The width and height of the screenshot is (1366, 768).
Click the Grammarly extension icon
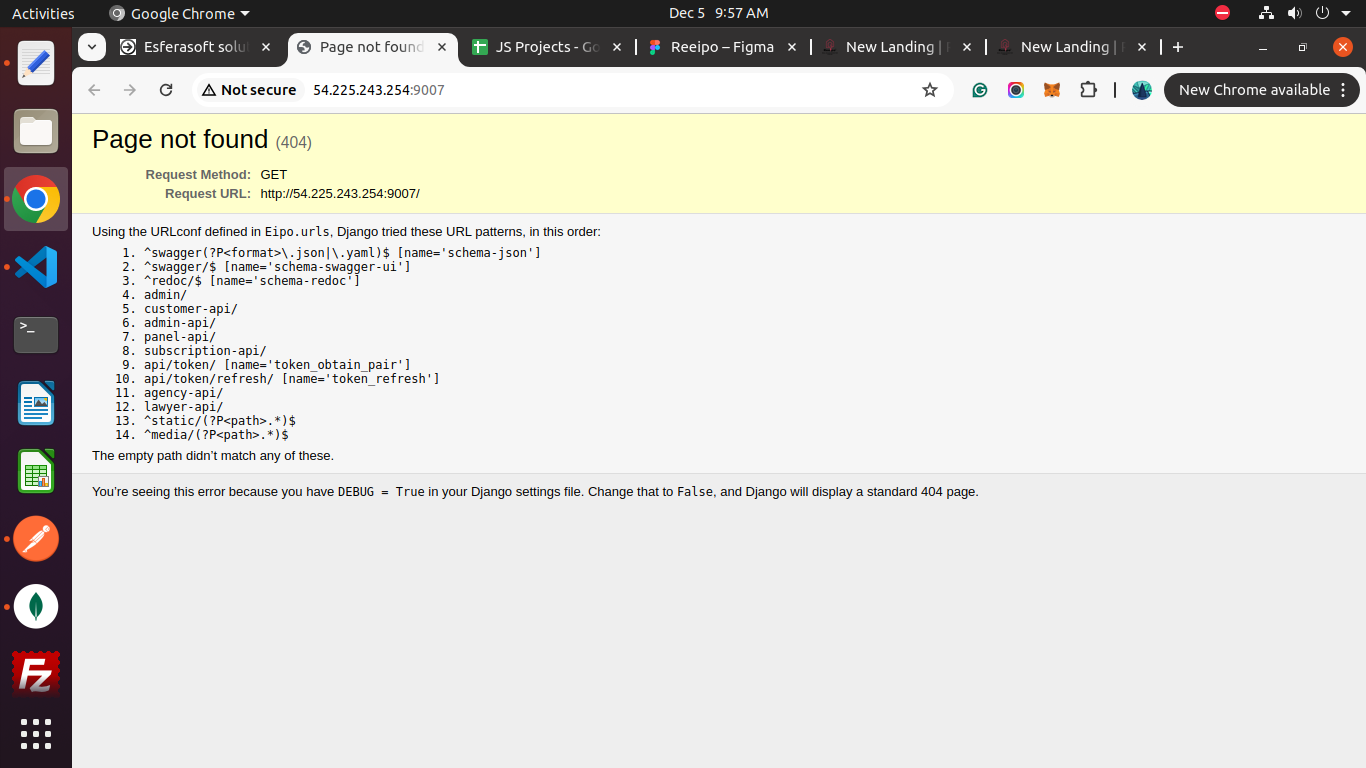[x=980, y=90]
